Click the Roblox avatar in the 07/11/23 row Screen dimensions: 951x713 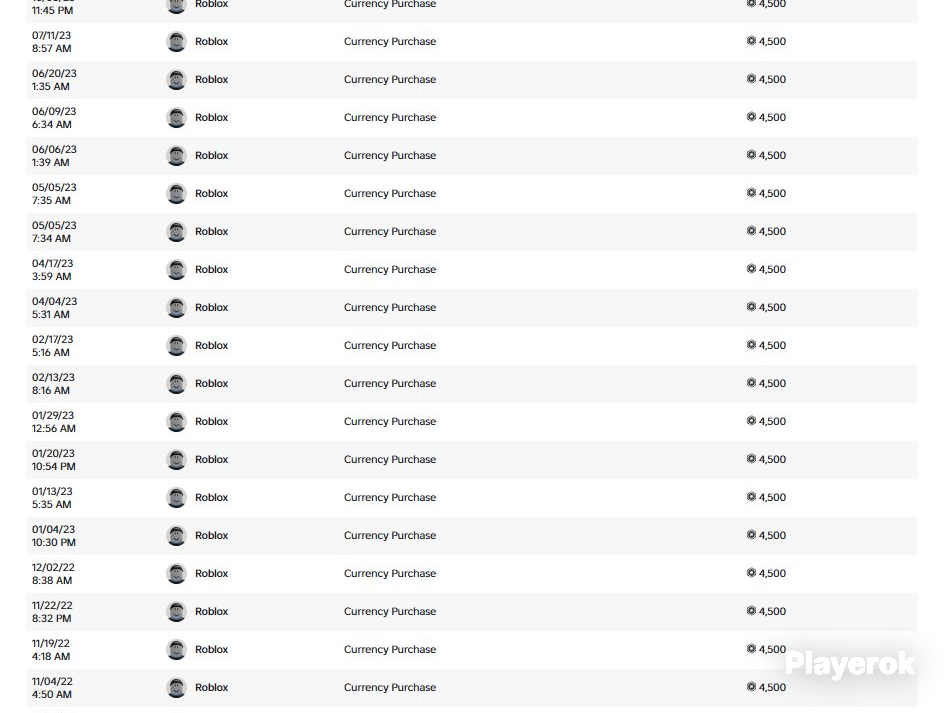[x=176, y=41]
